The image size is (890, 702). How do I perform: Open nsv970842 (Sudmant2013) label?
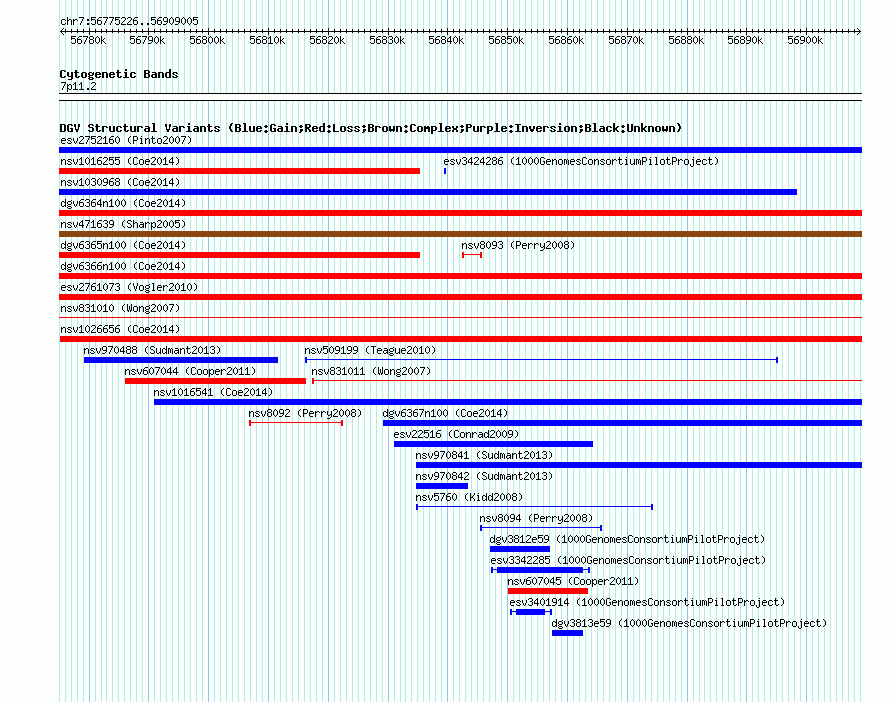[x=484, y=476]
